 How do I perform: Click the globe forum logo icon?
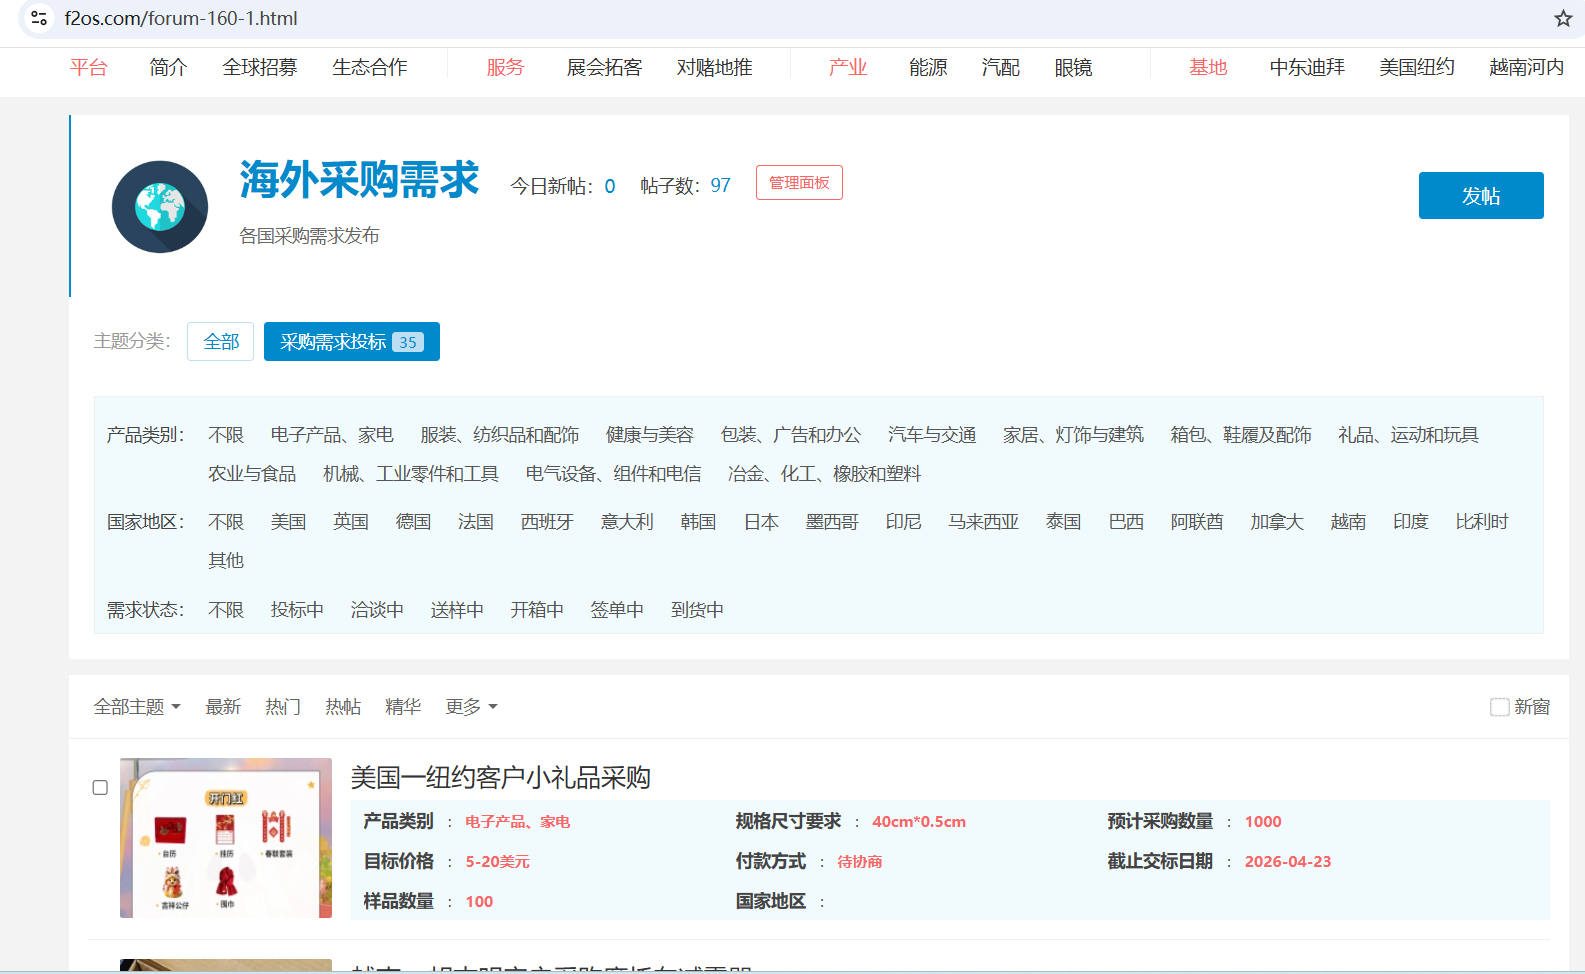(160, 207)
